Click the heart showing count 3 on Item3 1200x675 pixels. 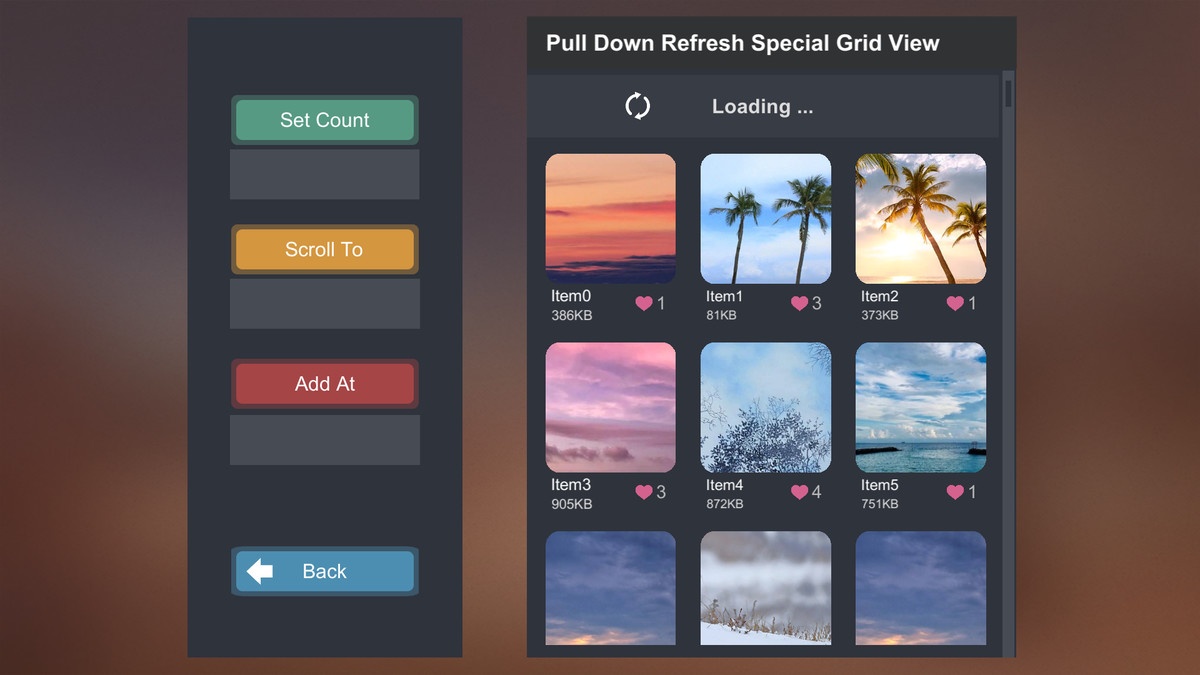[x=643, y=492]
